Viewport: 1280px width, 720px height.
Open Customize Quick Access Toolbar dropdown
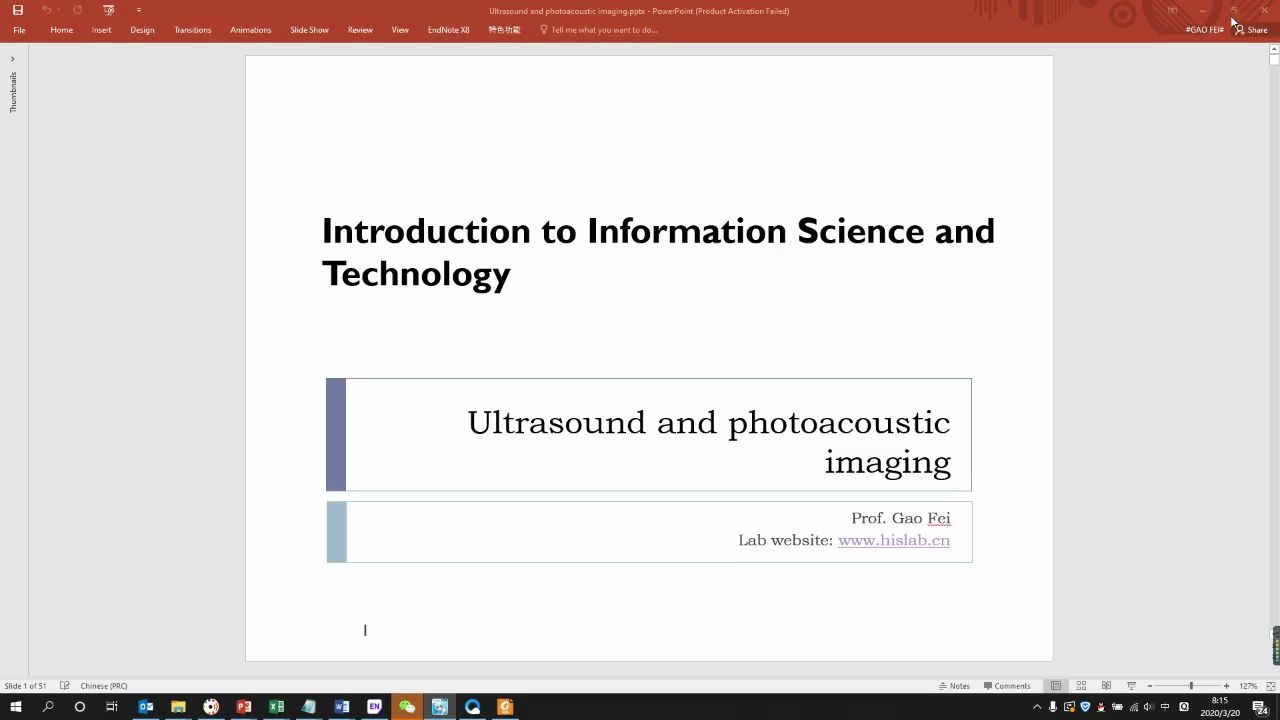tap(138, 10)
